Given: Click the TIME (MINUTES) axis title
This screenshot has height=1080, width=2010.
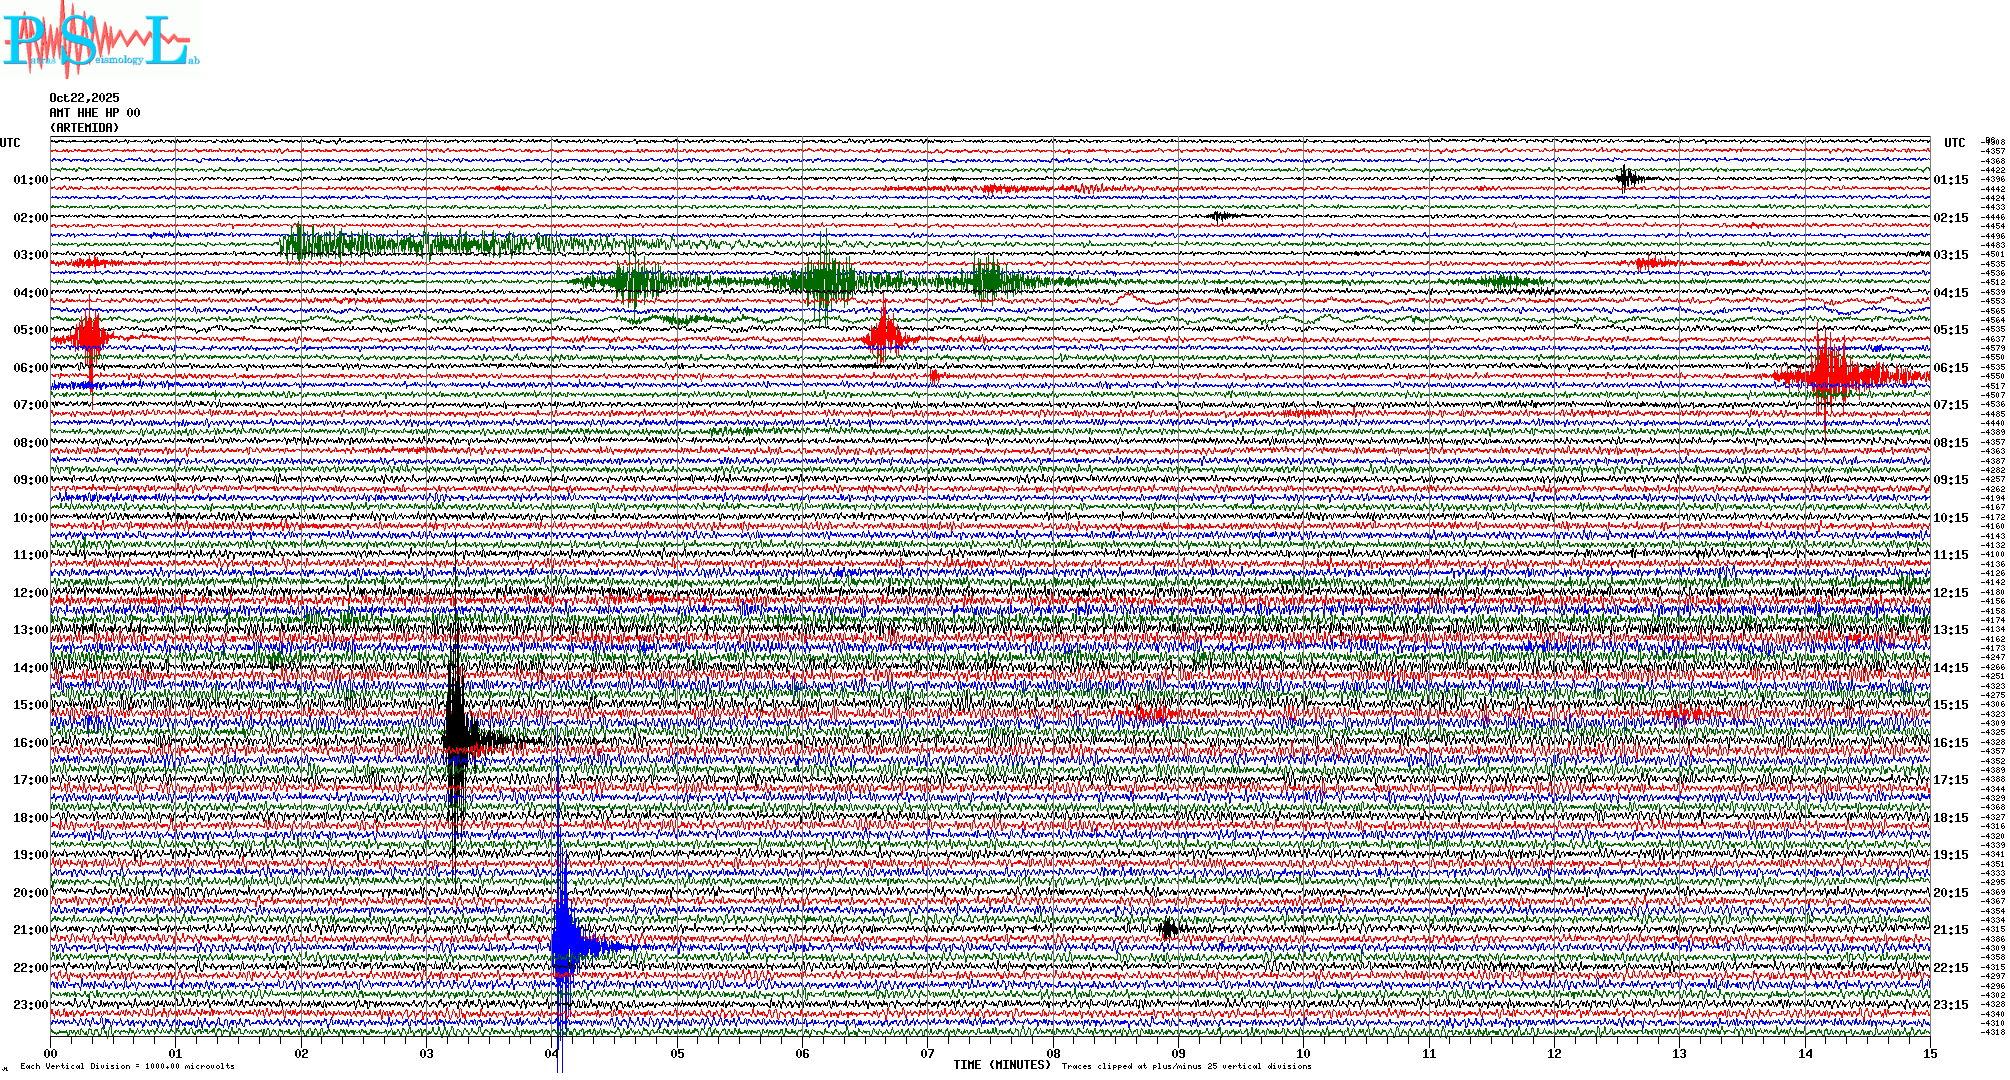Looking at the screenshot, I should pos(1001,1065).
